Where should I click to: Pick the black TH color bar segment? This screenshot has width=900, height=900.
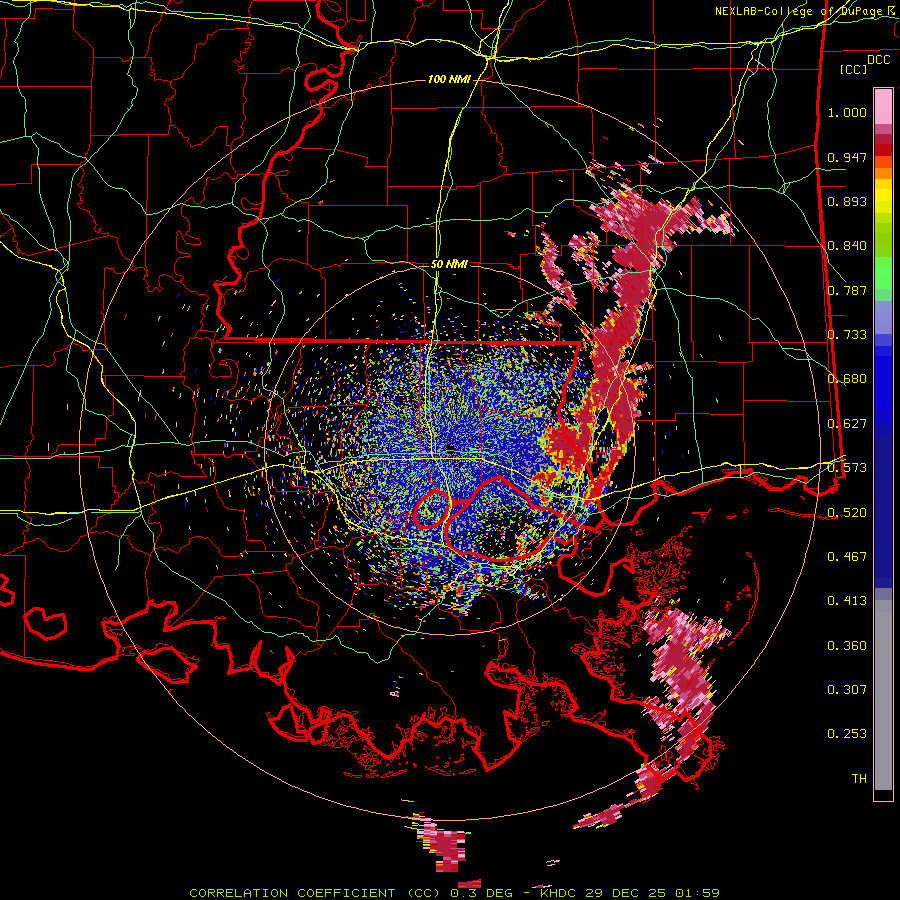tap(883, 794)
